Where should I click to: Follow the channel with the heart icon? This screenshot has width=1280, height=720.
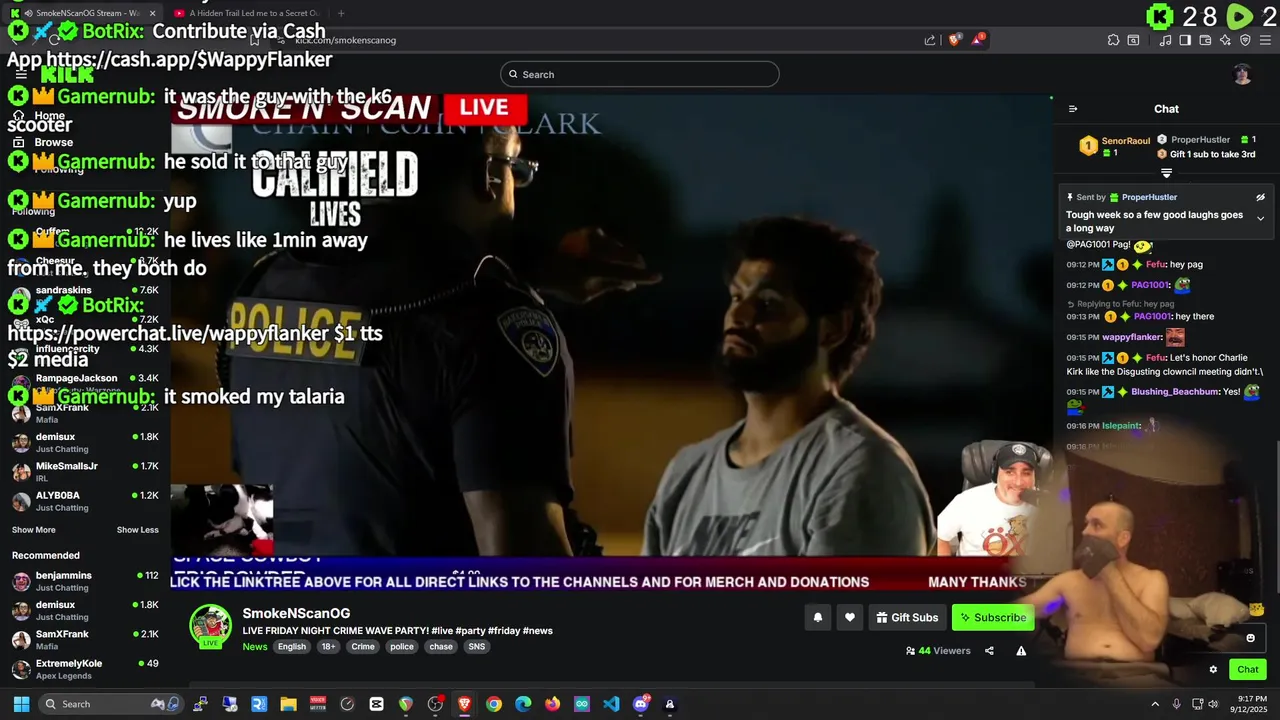click(x=849, y=618)
